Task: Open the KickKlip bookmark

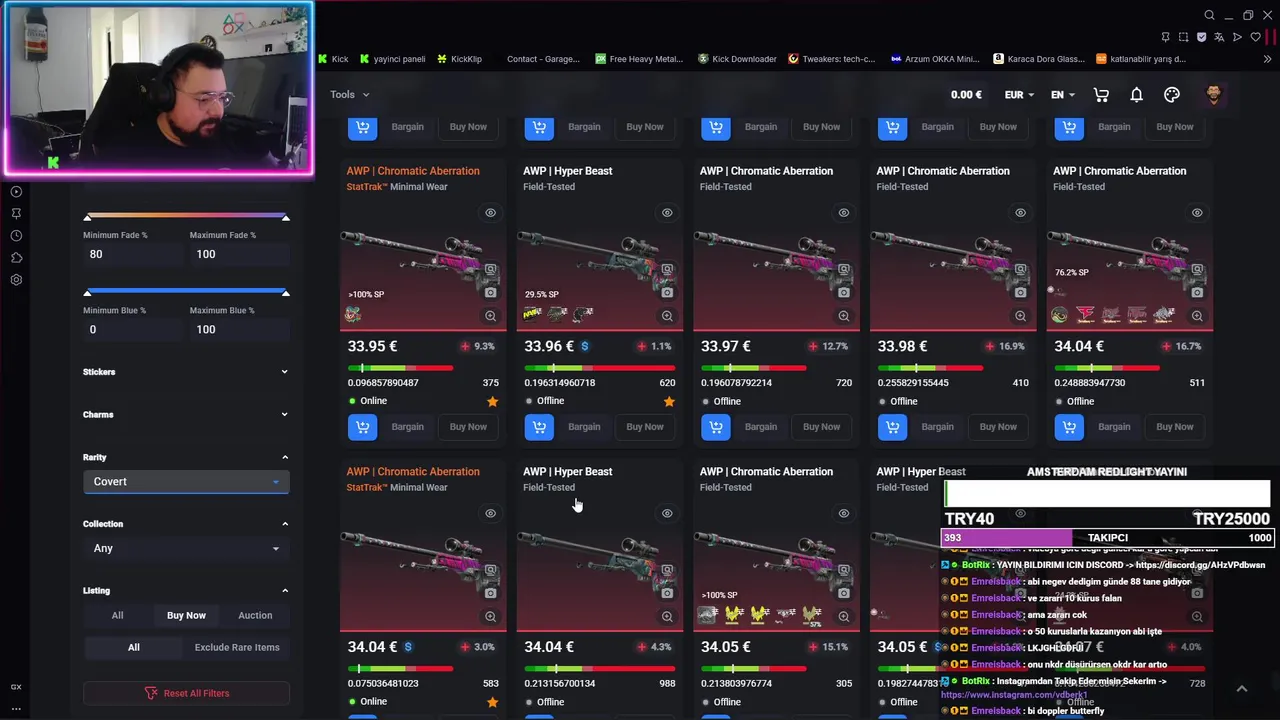Action: pyautogui.click(x=459, y=59)
